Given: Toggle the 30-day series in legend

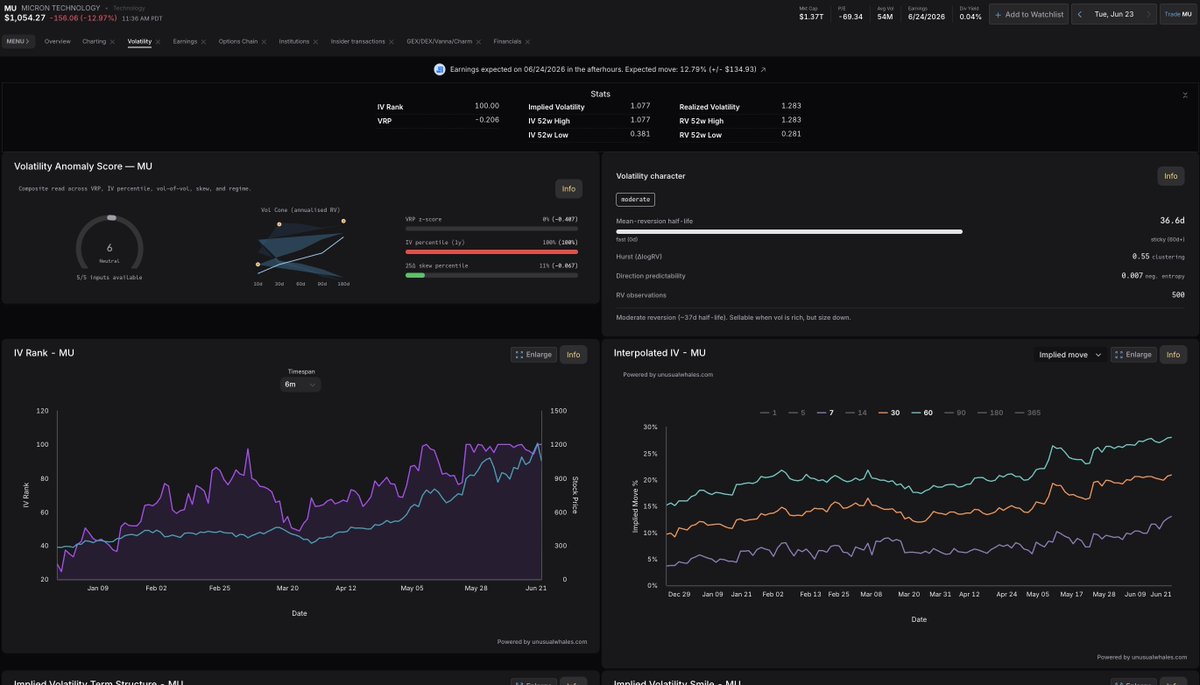Looking at the screenshot, I should coord(889,412).
